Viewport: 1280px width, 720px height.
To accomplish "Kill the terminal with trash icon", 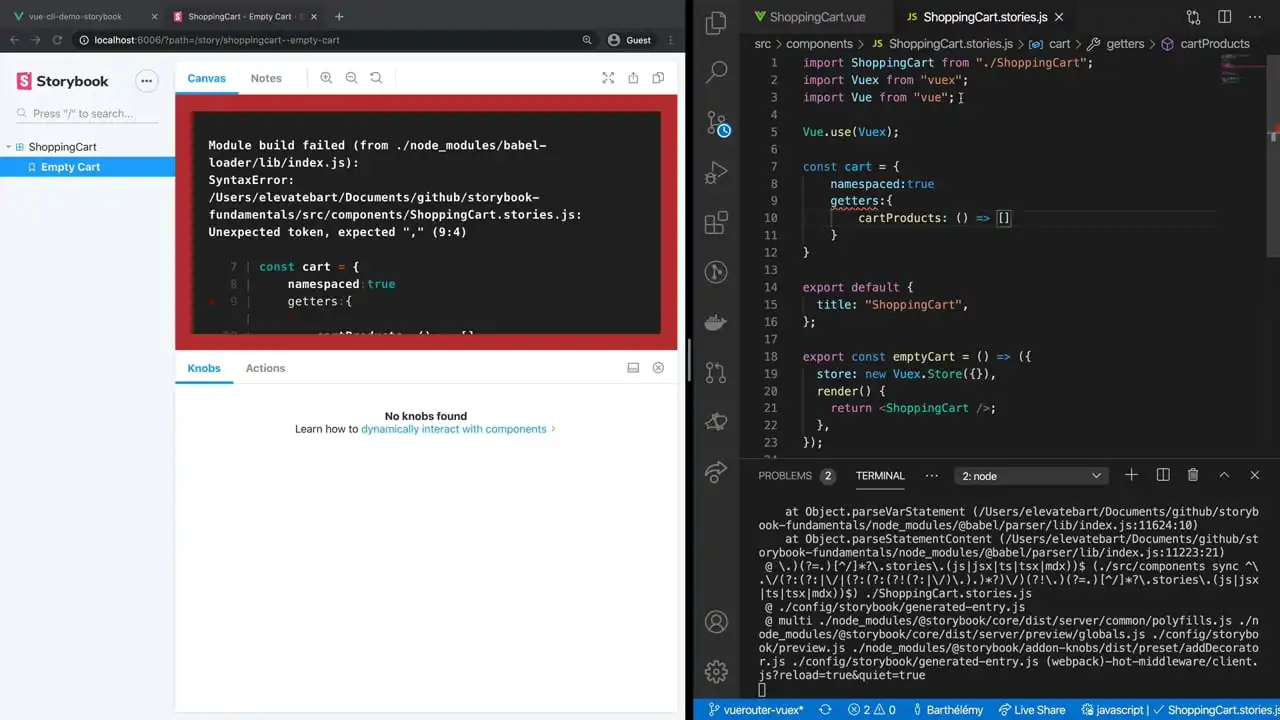I will pos(1193,475).
